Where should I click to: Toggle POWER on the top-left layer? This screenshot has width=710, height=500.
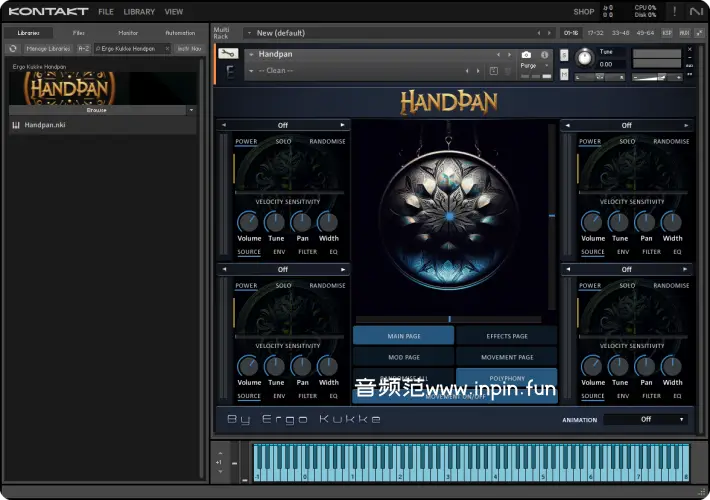(246, 142)
